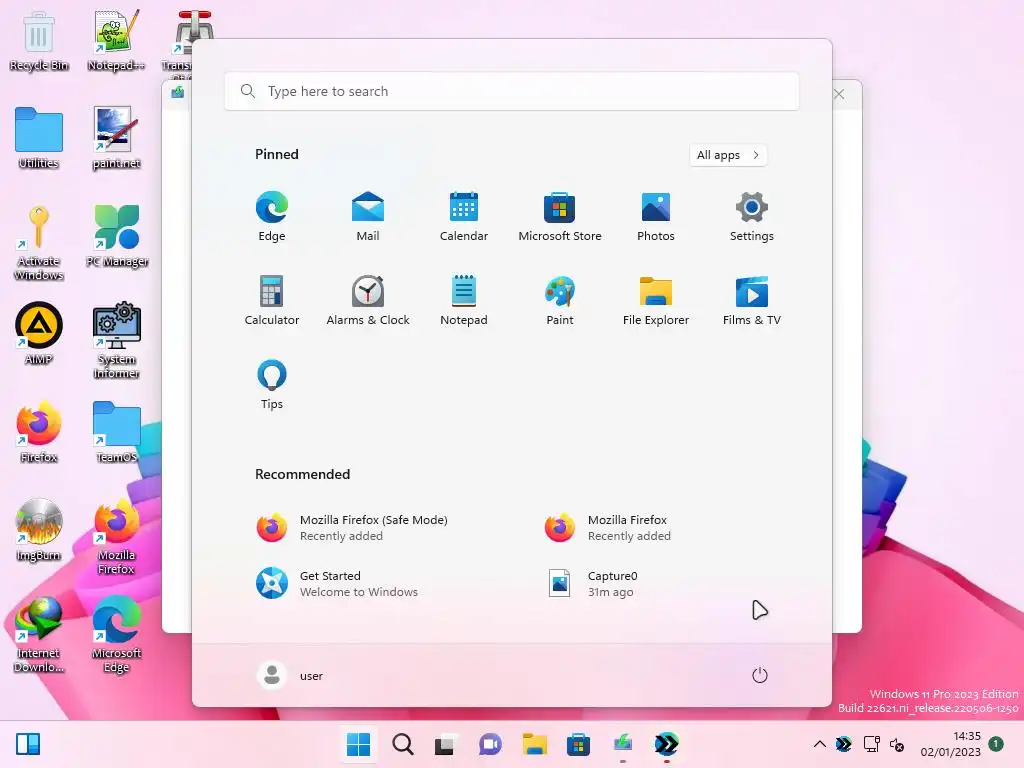Open the Tips app
1024x768 pixels.
272,385
